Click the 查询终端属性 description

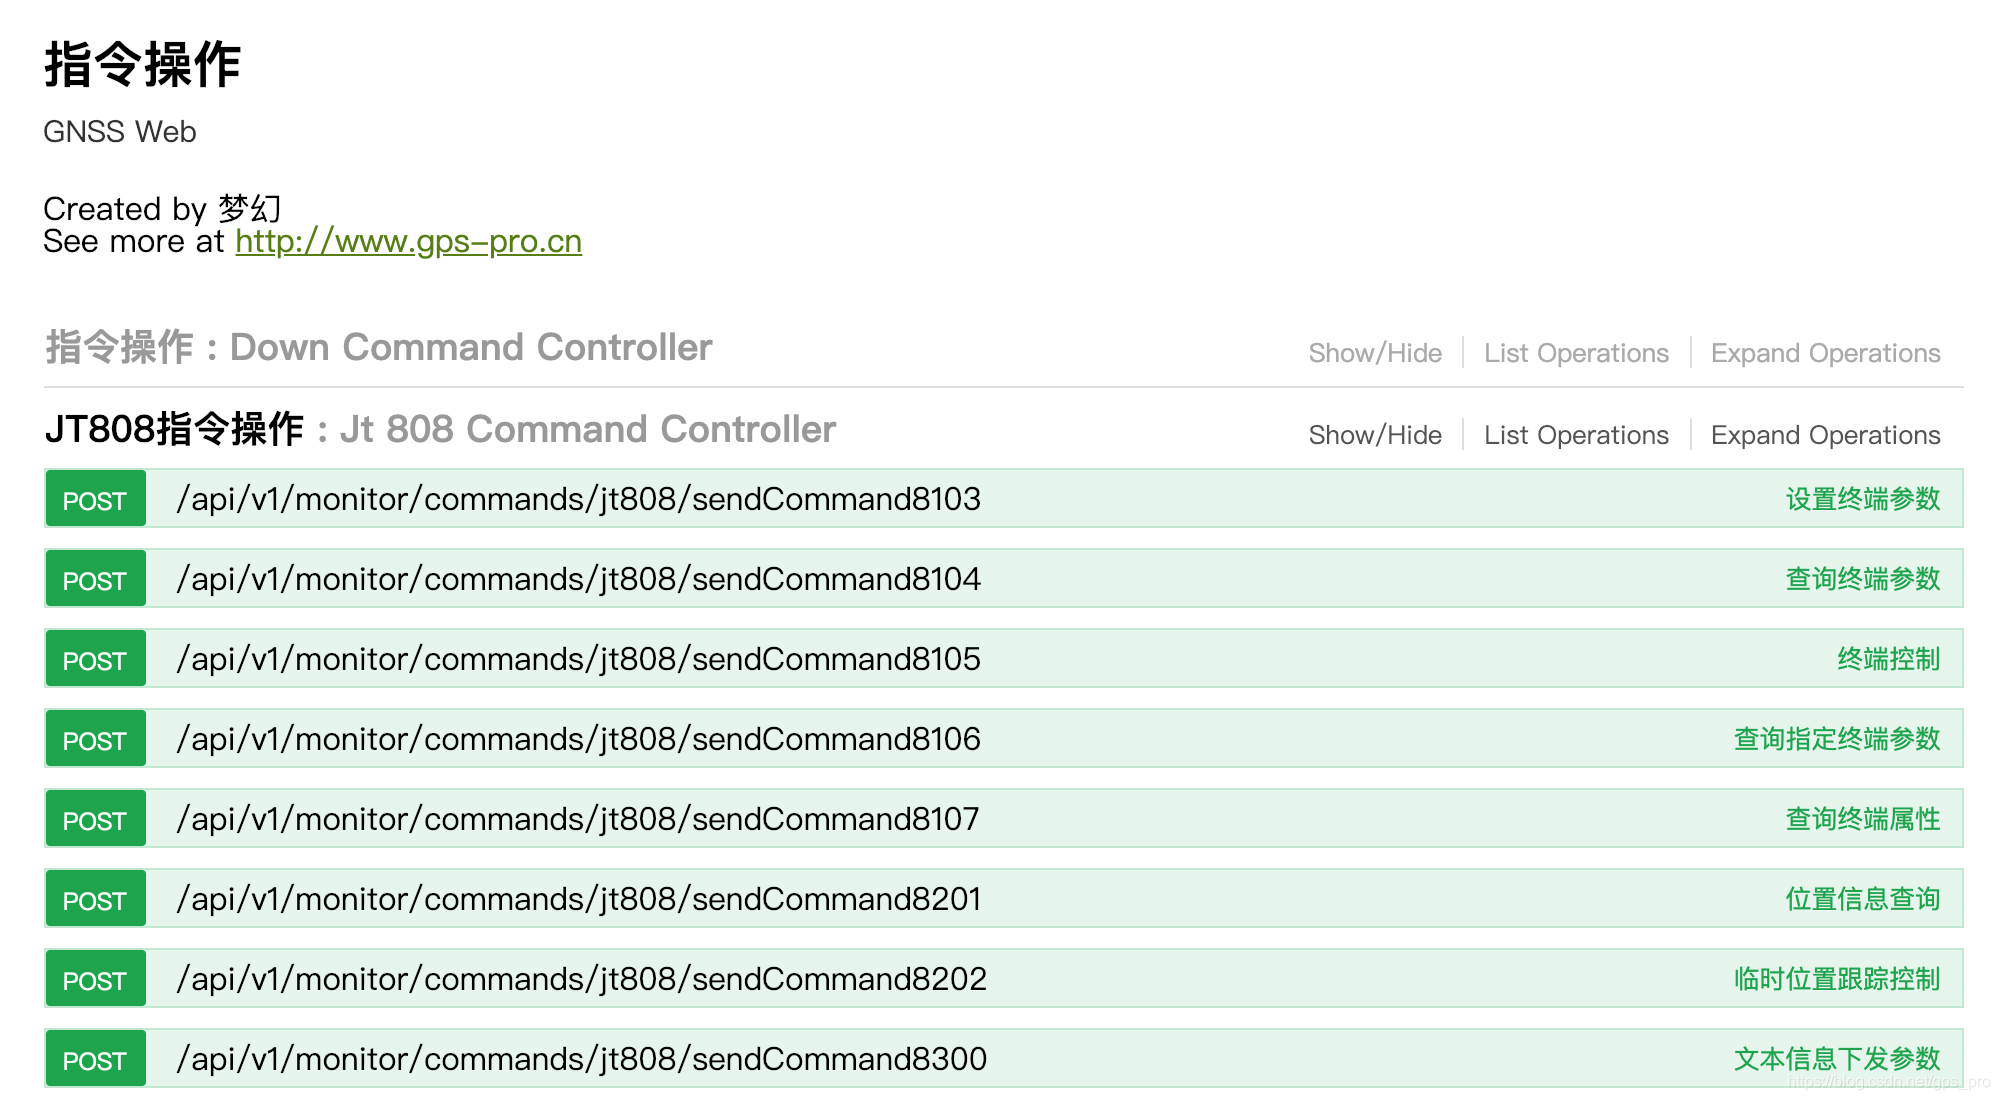(1862, 819)
